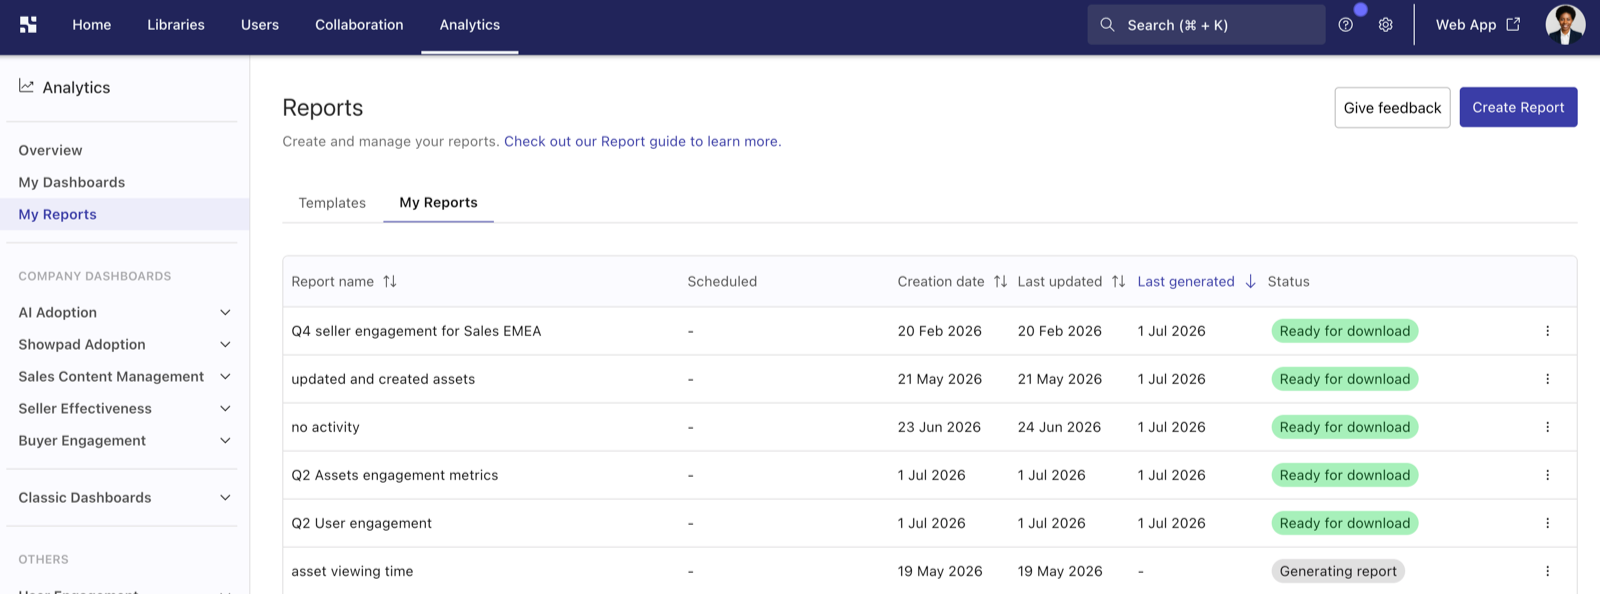
Task: Switch to the Templates tab
Action: click(332, 203)
